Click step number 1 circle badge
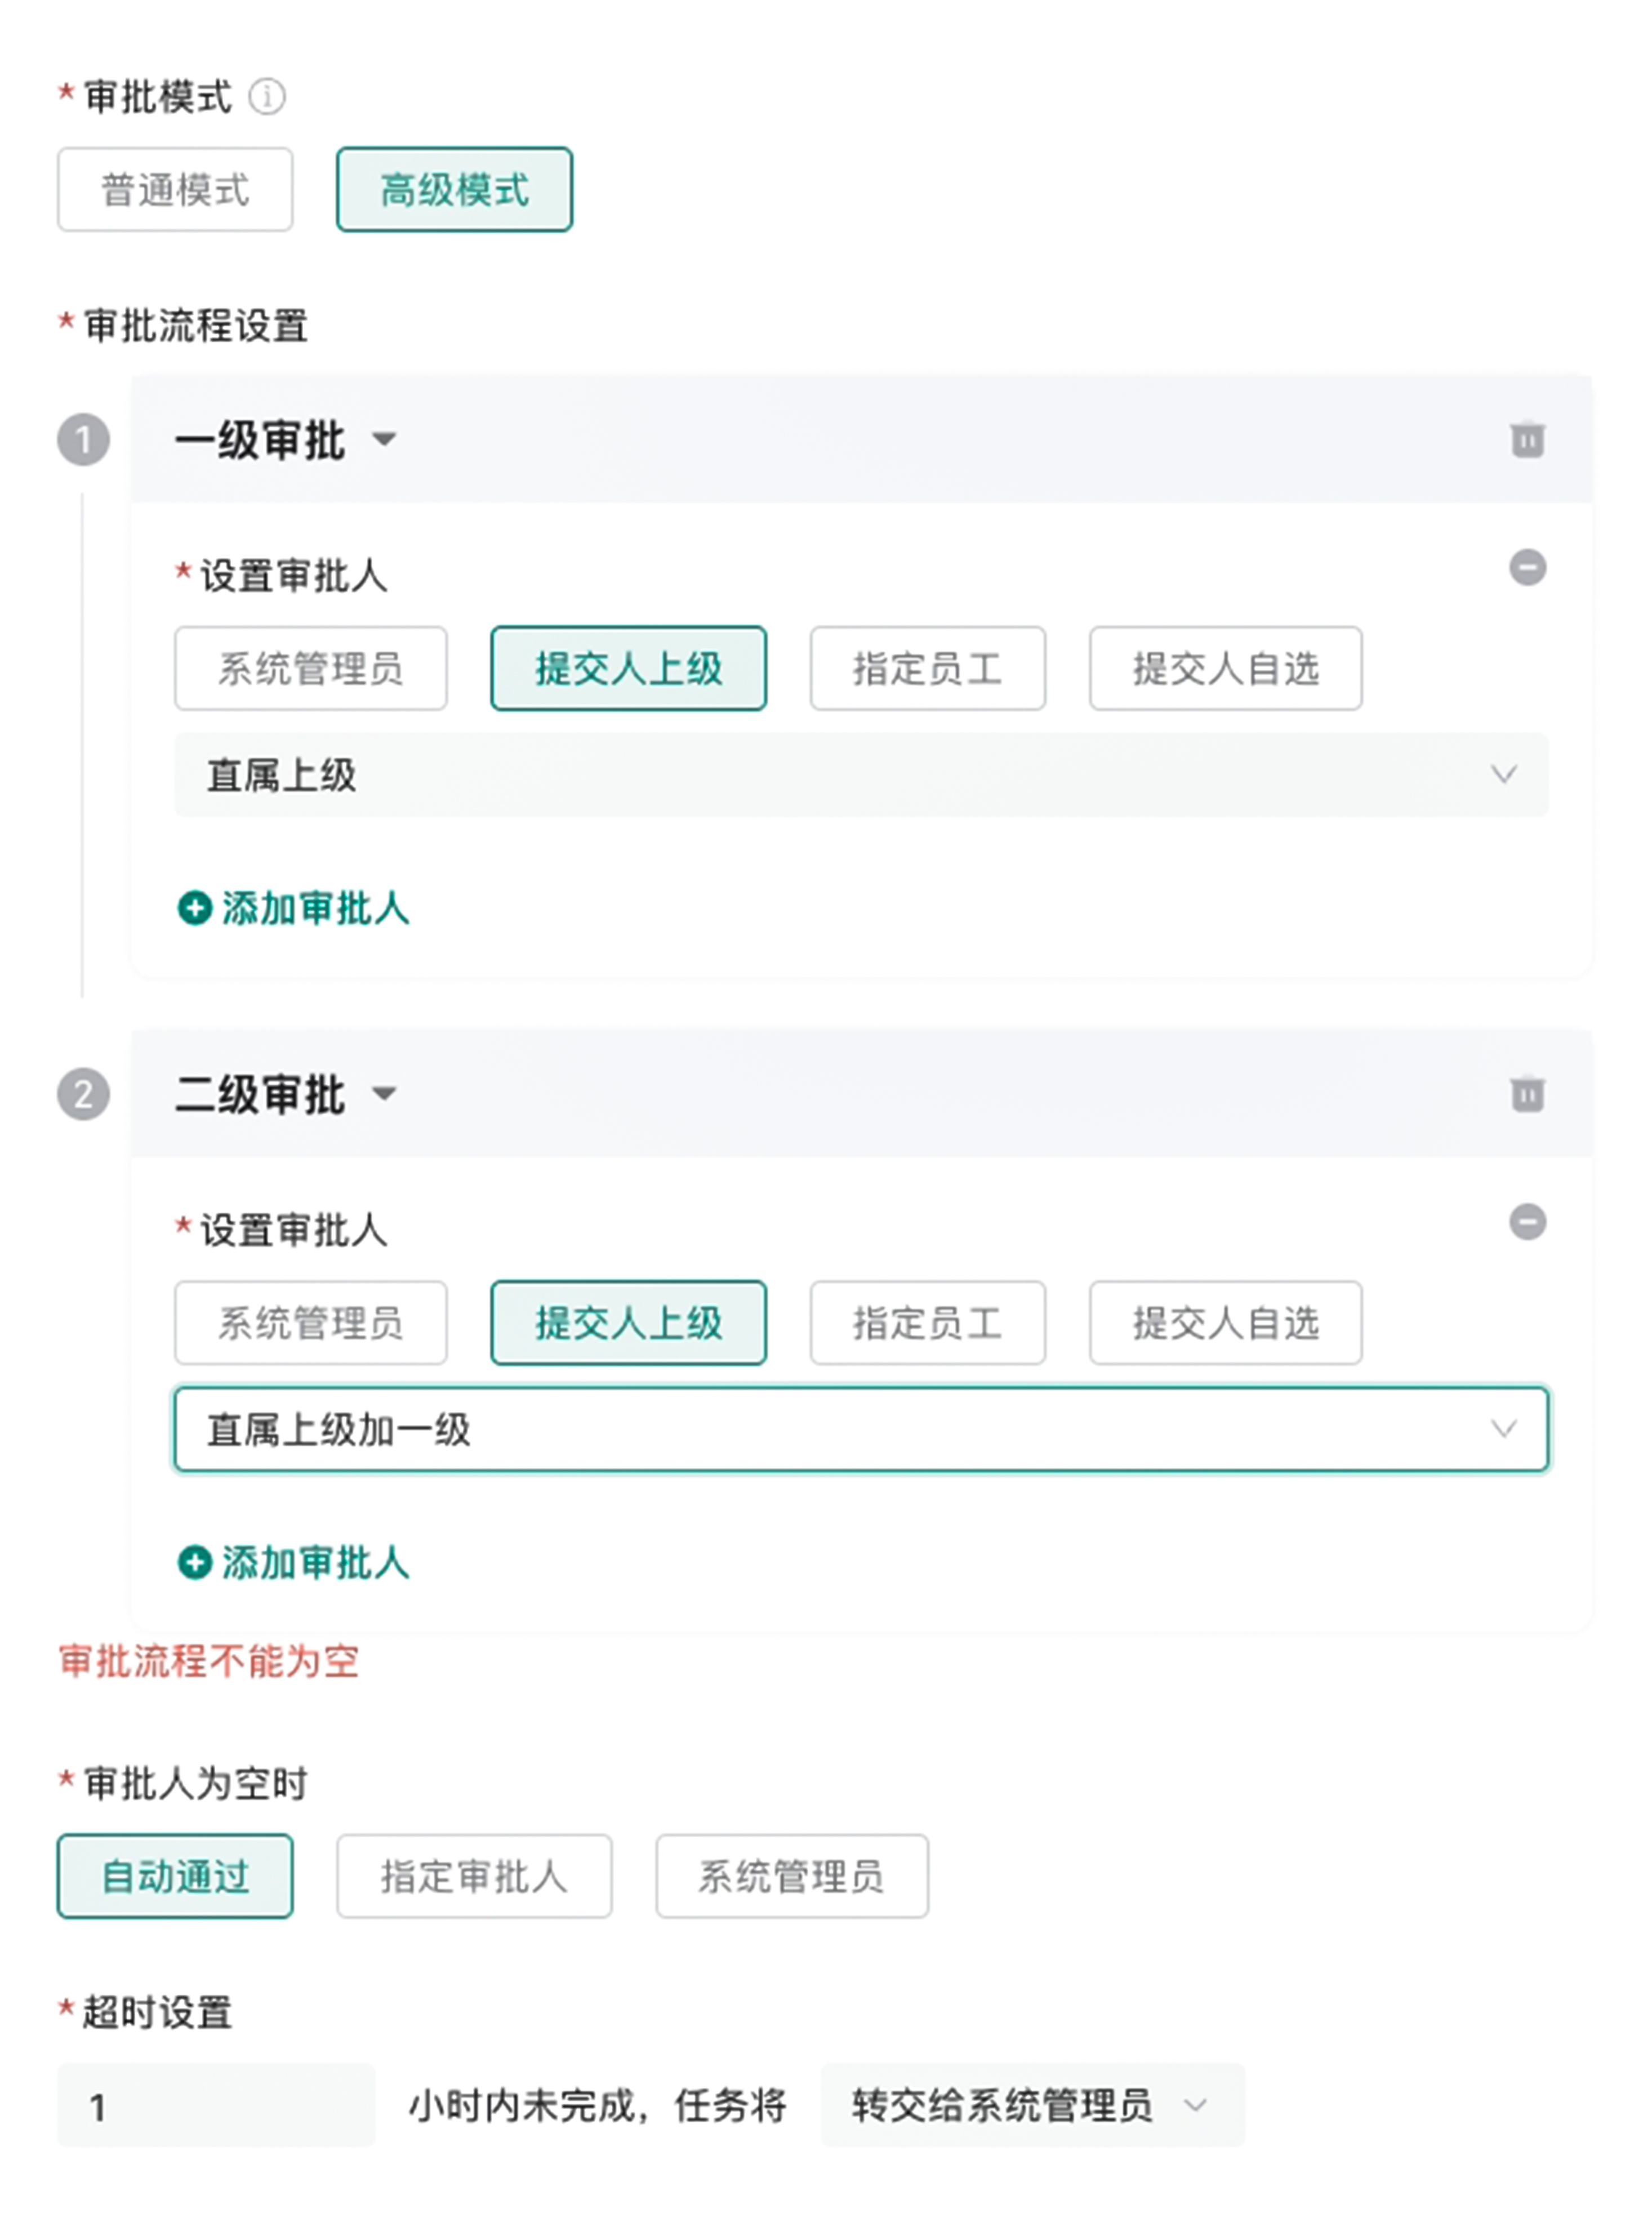The image size is (1652, 2218). pos(83,440)
